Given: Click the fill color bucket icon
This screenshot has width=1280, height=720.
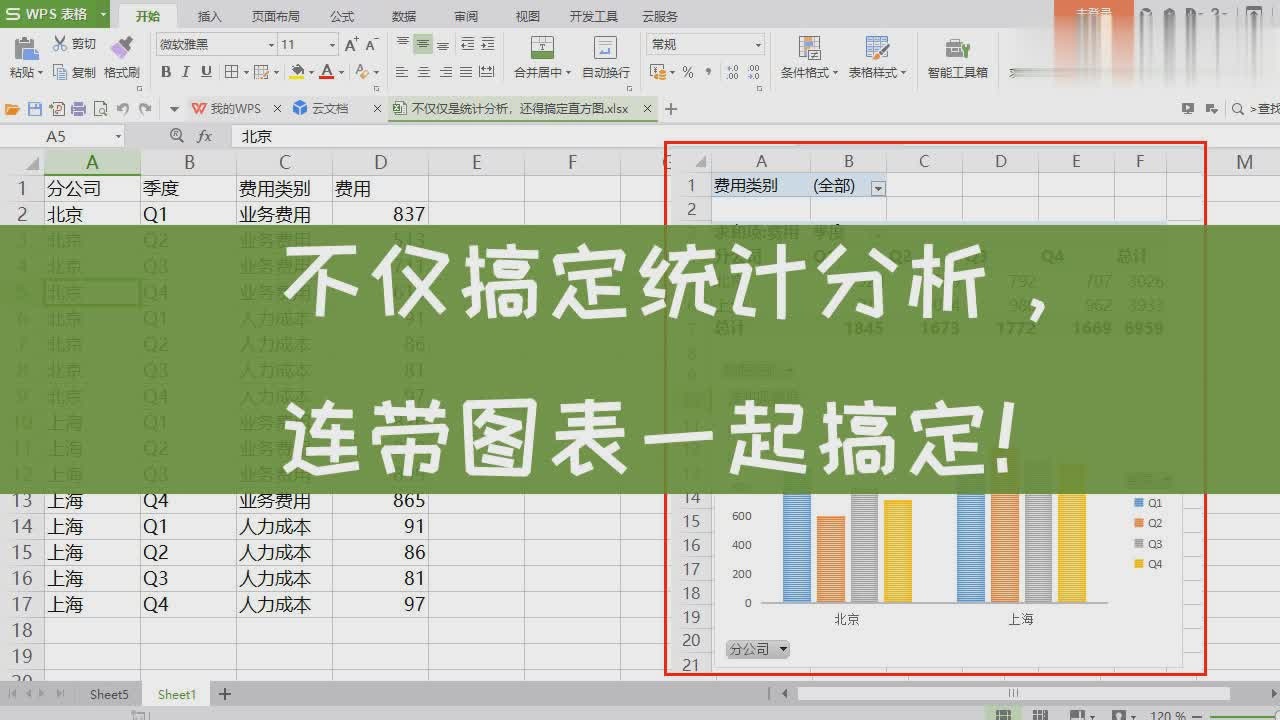Looking at the screenshot, I should (297, 72).
